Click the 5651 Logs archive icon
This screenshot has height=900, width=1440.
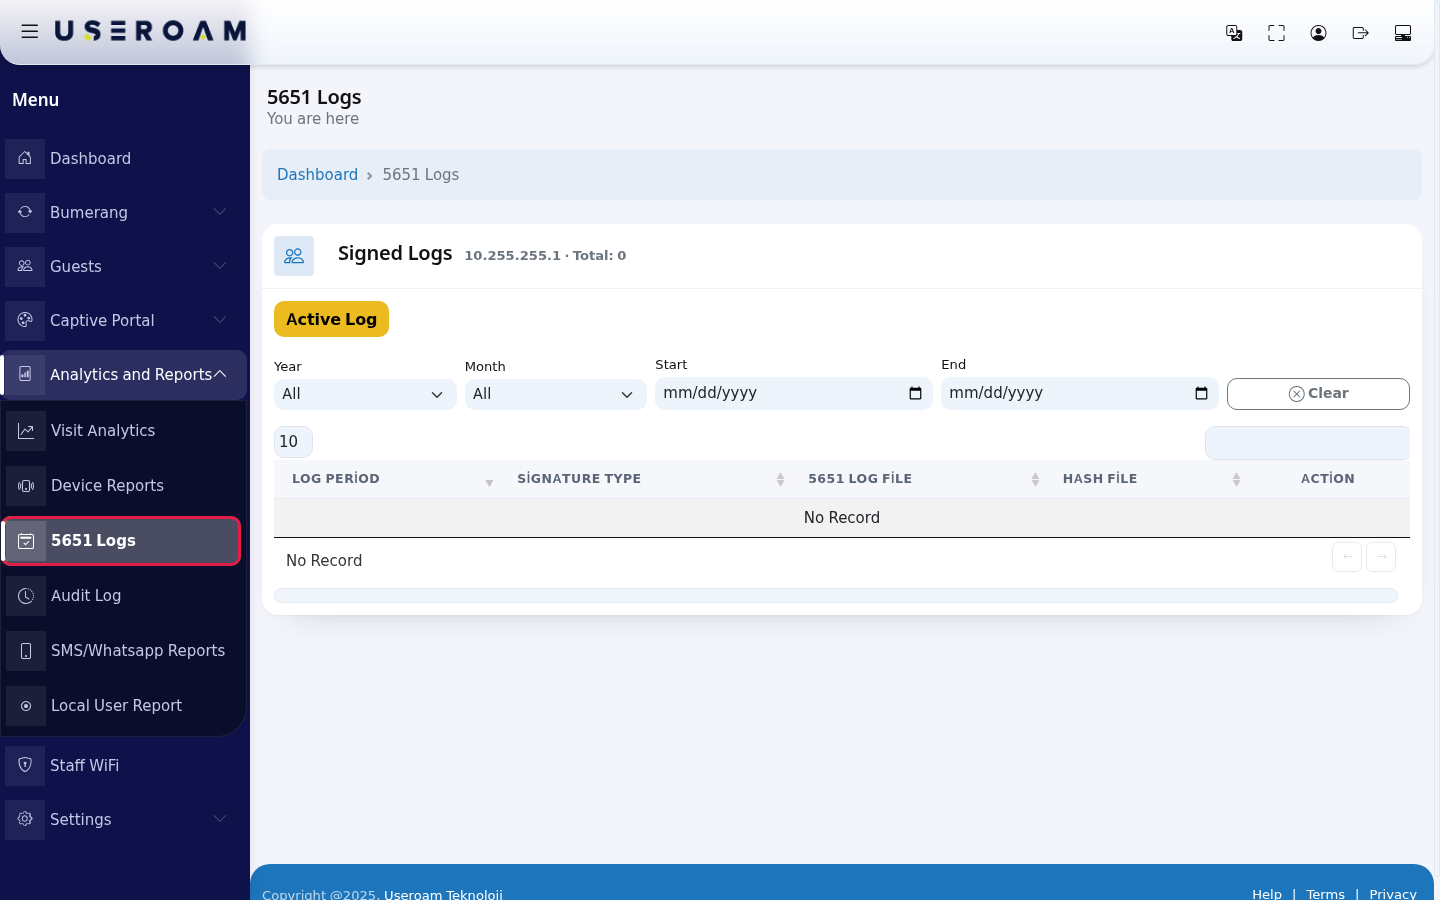click(x=26, y=540)
